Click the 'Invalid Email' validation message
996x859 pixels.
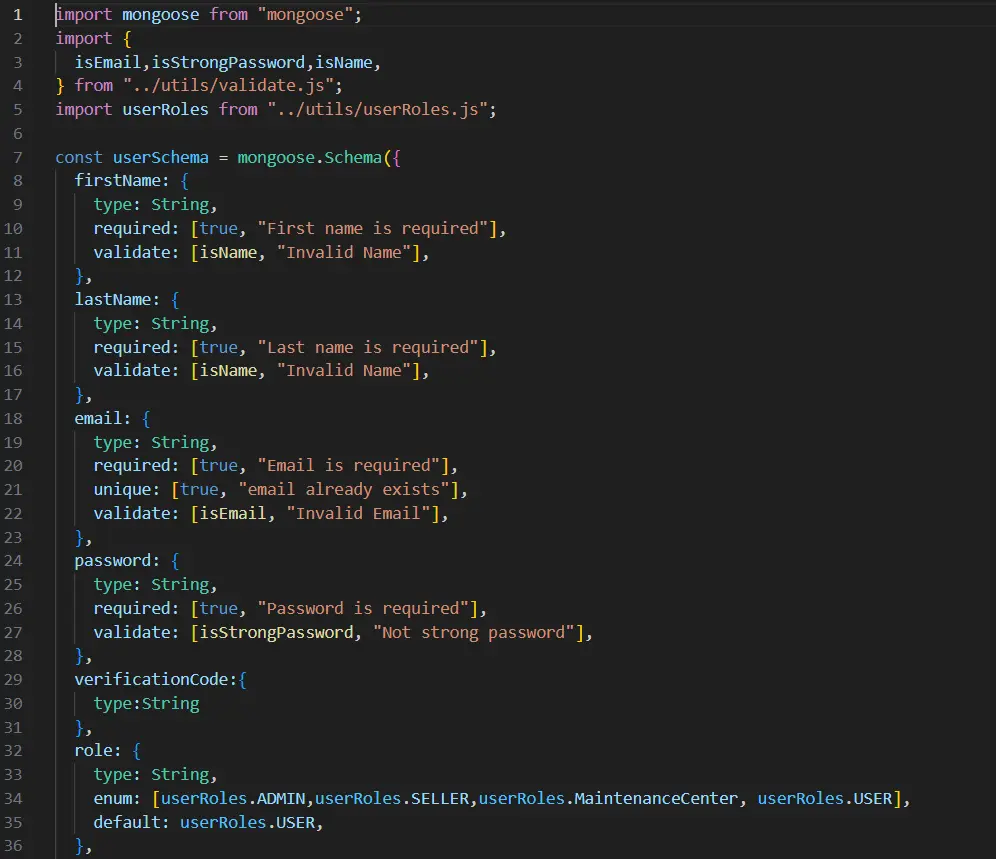(x=363, y=513)
